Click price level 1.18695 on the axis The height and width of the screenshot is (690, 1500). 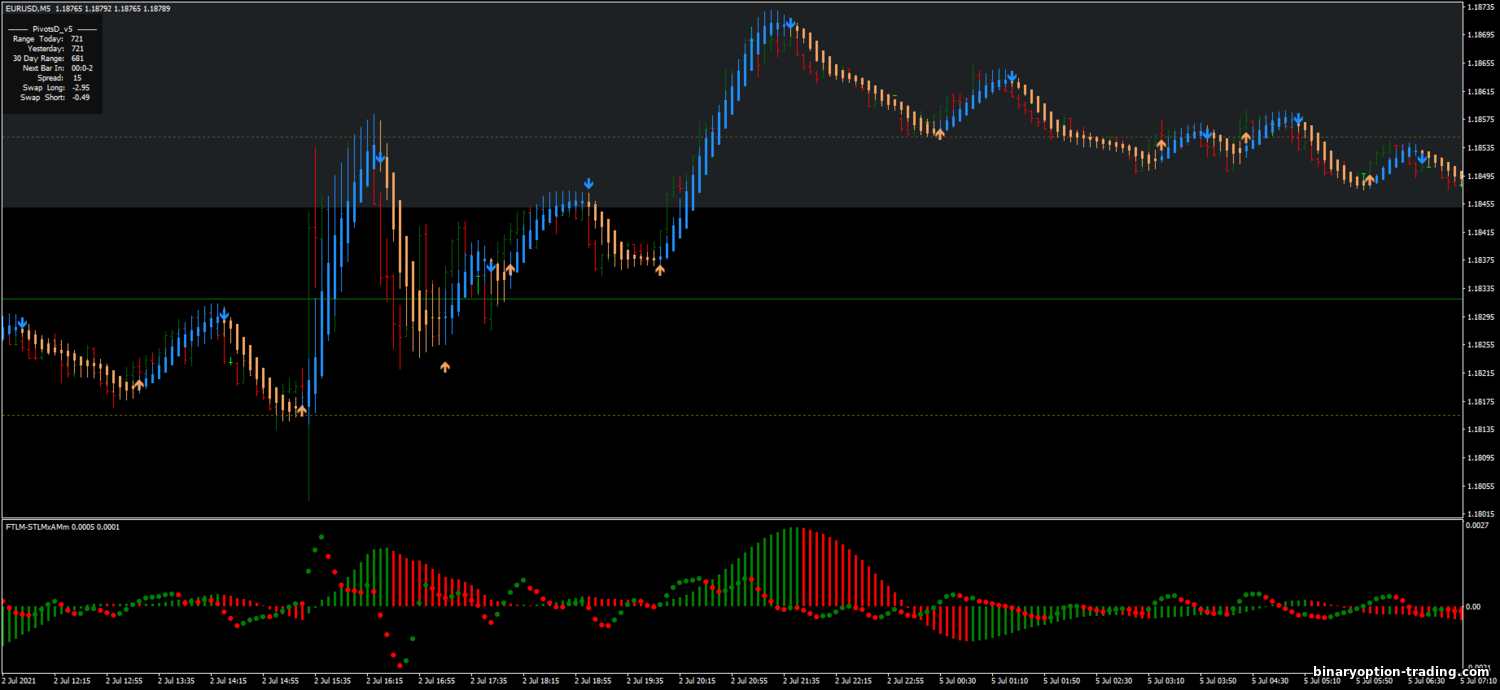[1480, 35]
